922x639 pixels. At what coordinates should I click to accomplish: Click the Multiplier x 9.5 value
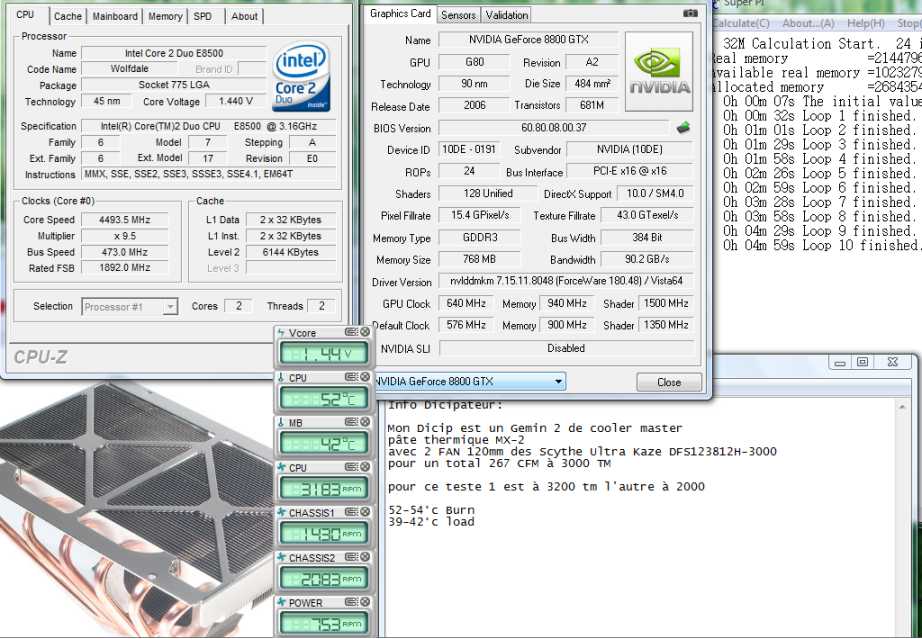(125, 236)
